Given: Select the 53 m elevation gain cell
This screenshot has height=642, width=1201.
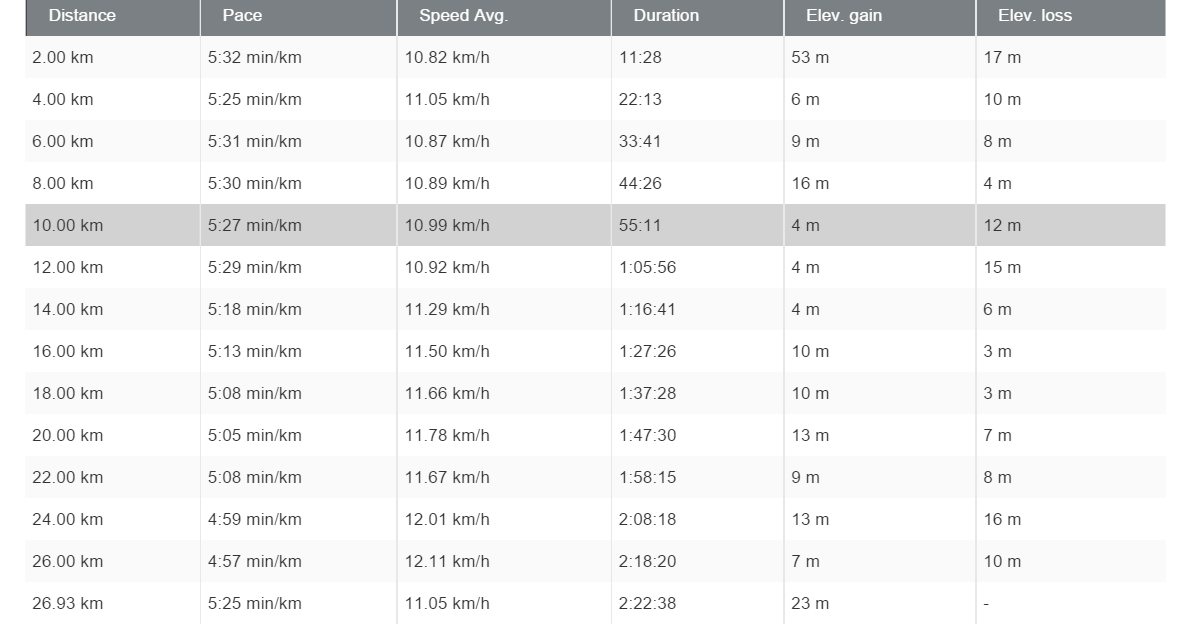Looking at the screenshot, I should (x=810, y=58).
